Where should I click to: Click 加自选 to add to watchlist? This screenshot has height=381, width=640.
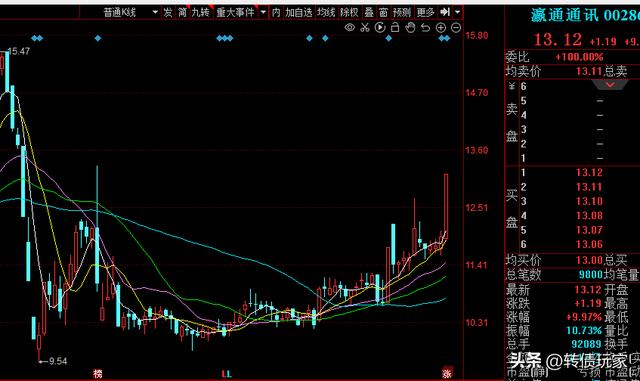pyautogui.click(x=299, y=13)
